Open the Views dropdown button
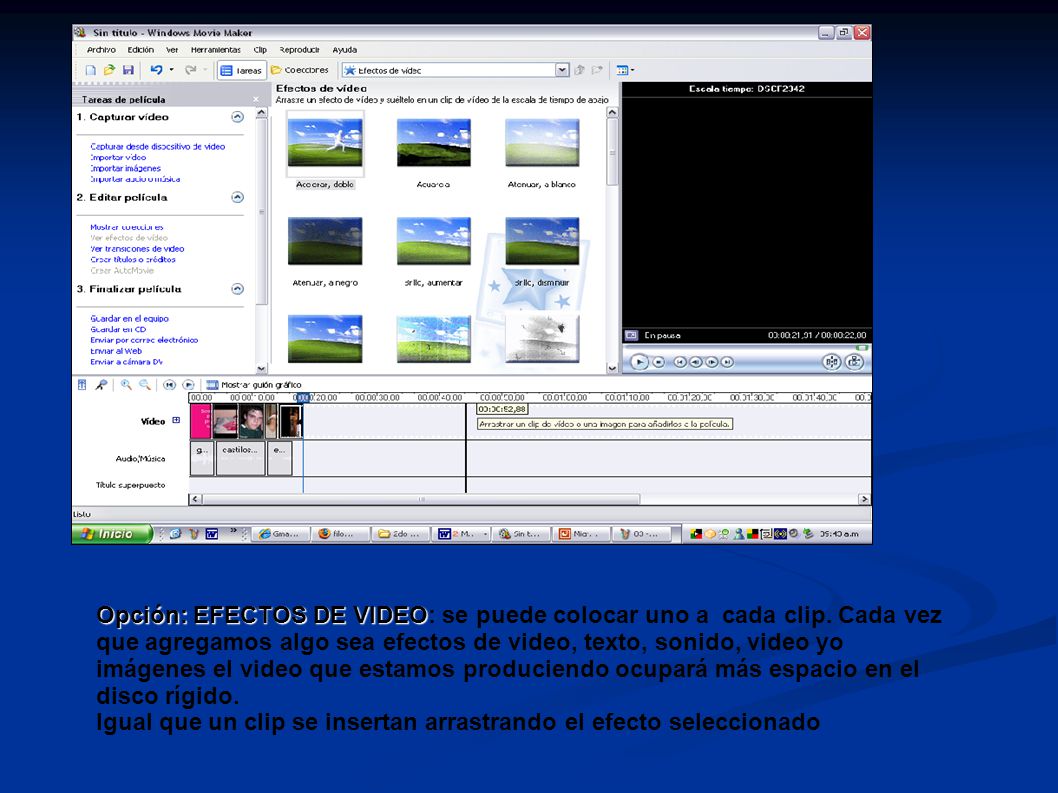 point(625,70)
